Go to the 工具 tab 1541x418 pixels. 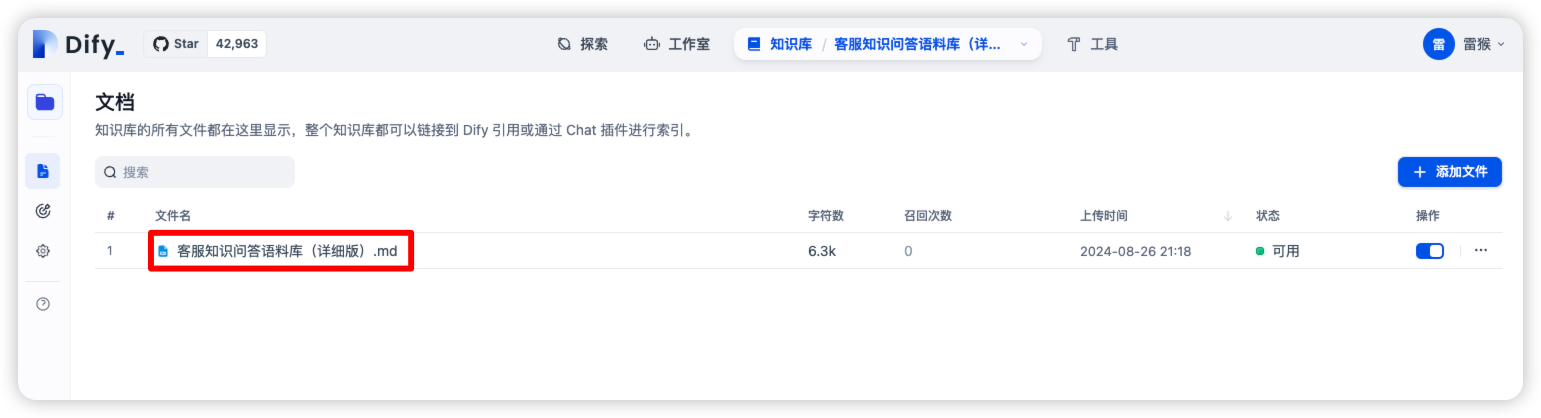pyautogui.click(x=1092, y=44)
